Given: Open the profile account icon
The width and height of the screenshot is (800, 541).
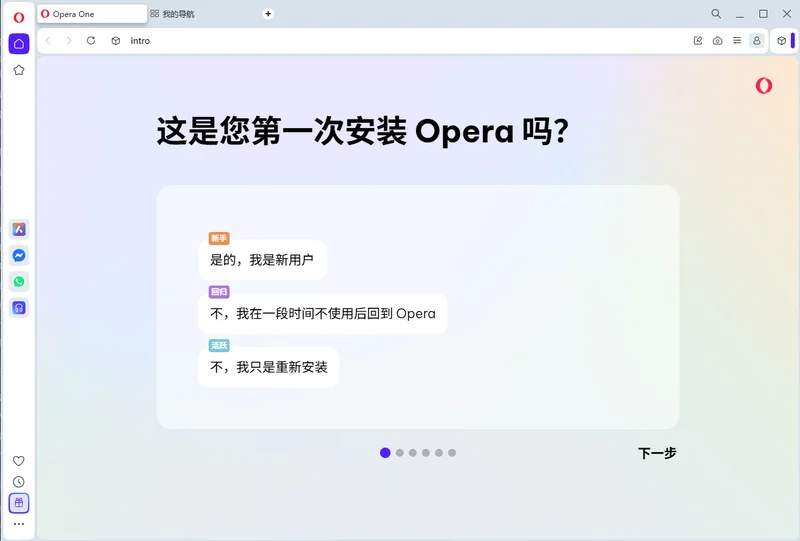Looking at the screenshot, I should (757, 41).
